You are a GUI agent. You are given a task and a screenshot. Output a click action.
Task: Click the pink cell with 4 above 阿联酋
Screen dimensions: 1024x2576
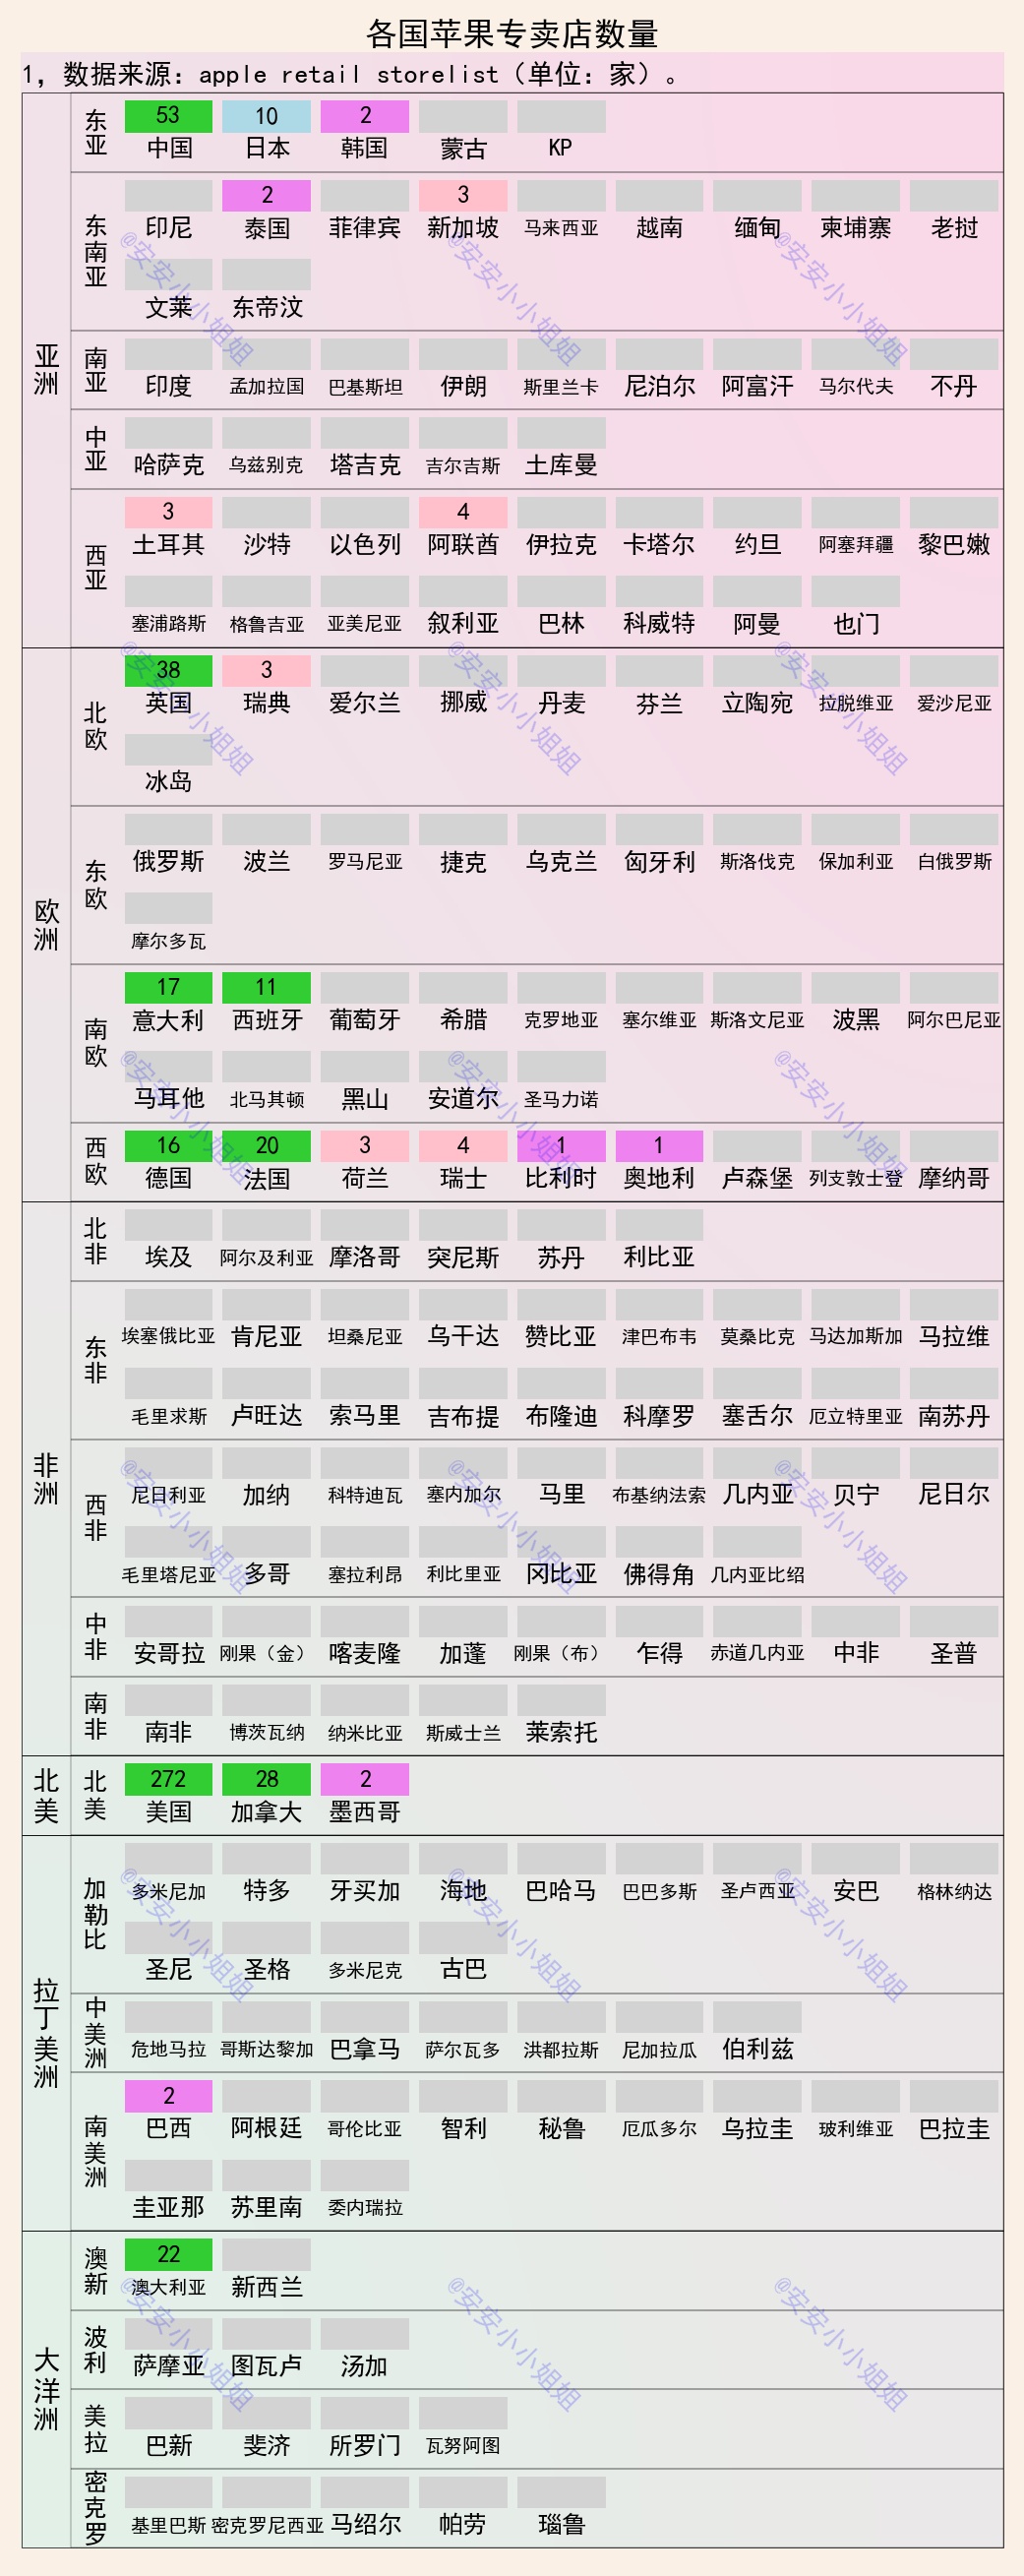coord(463,512)
